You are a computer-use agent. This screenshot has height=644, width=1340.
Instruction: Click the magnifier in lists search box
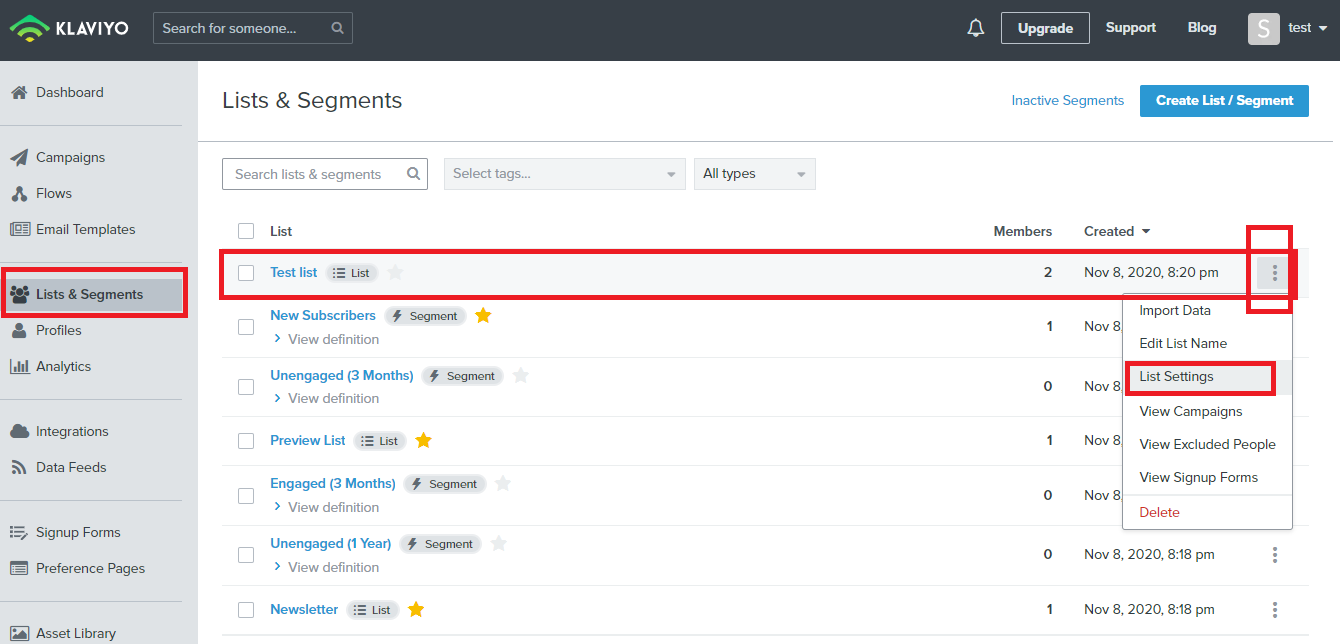coord(414,173)
